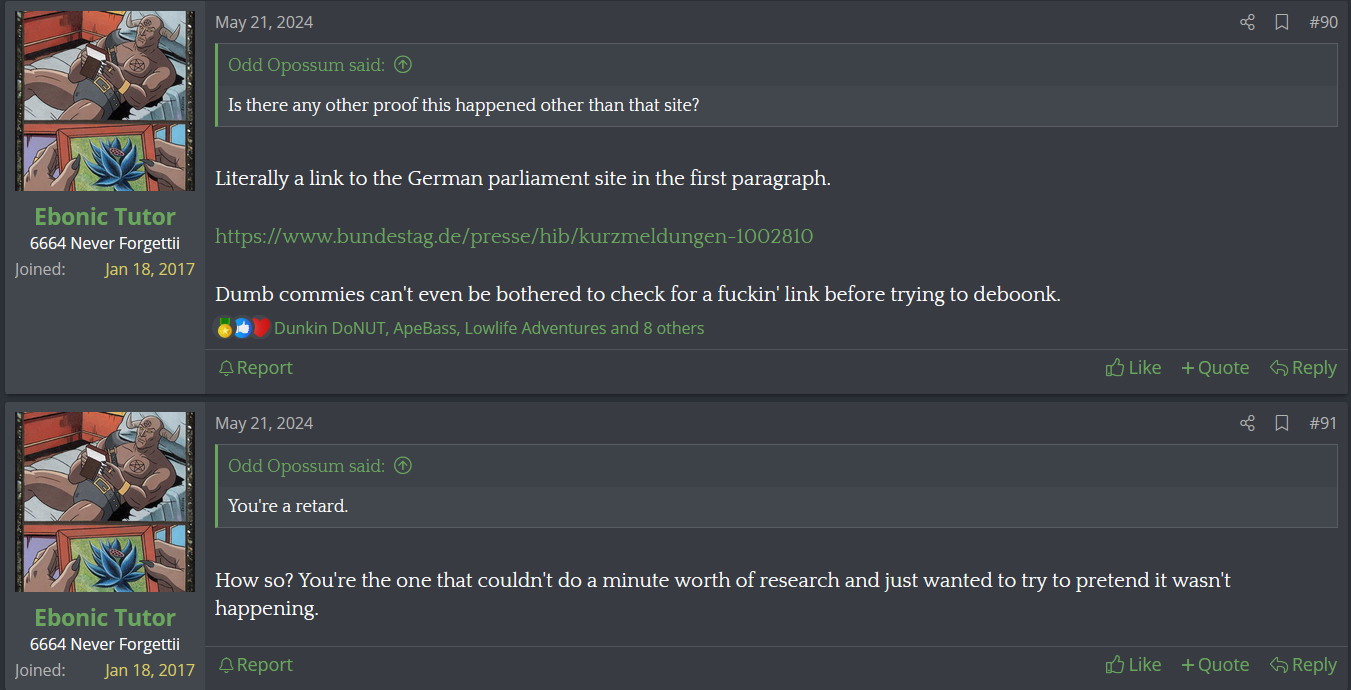Like post #90
Screen dimensions: 1351x690
[x=1133, y=368]
